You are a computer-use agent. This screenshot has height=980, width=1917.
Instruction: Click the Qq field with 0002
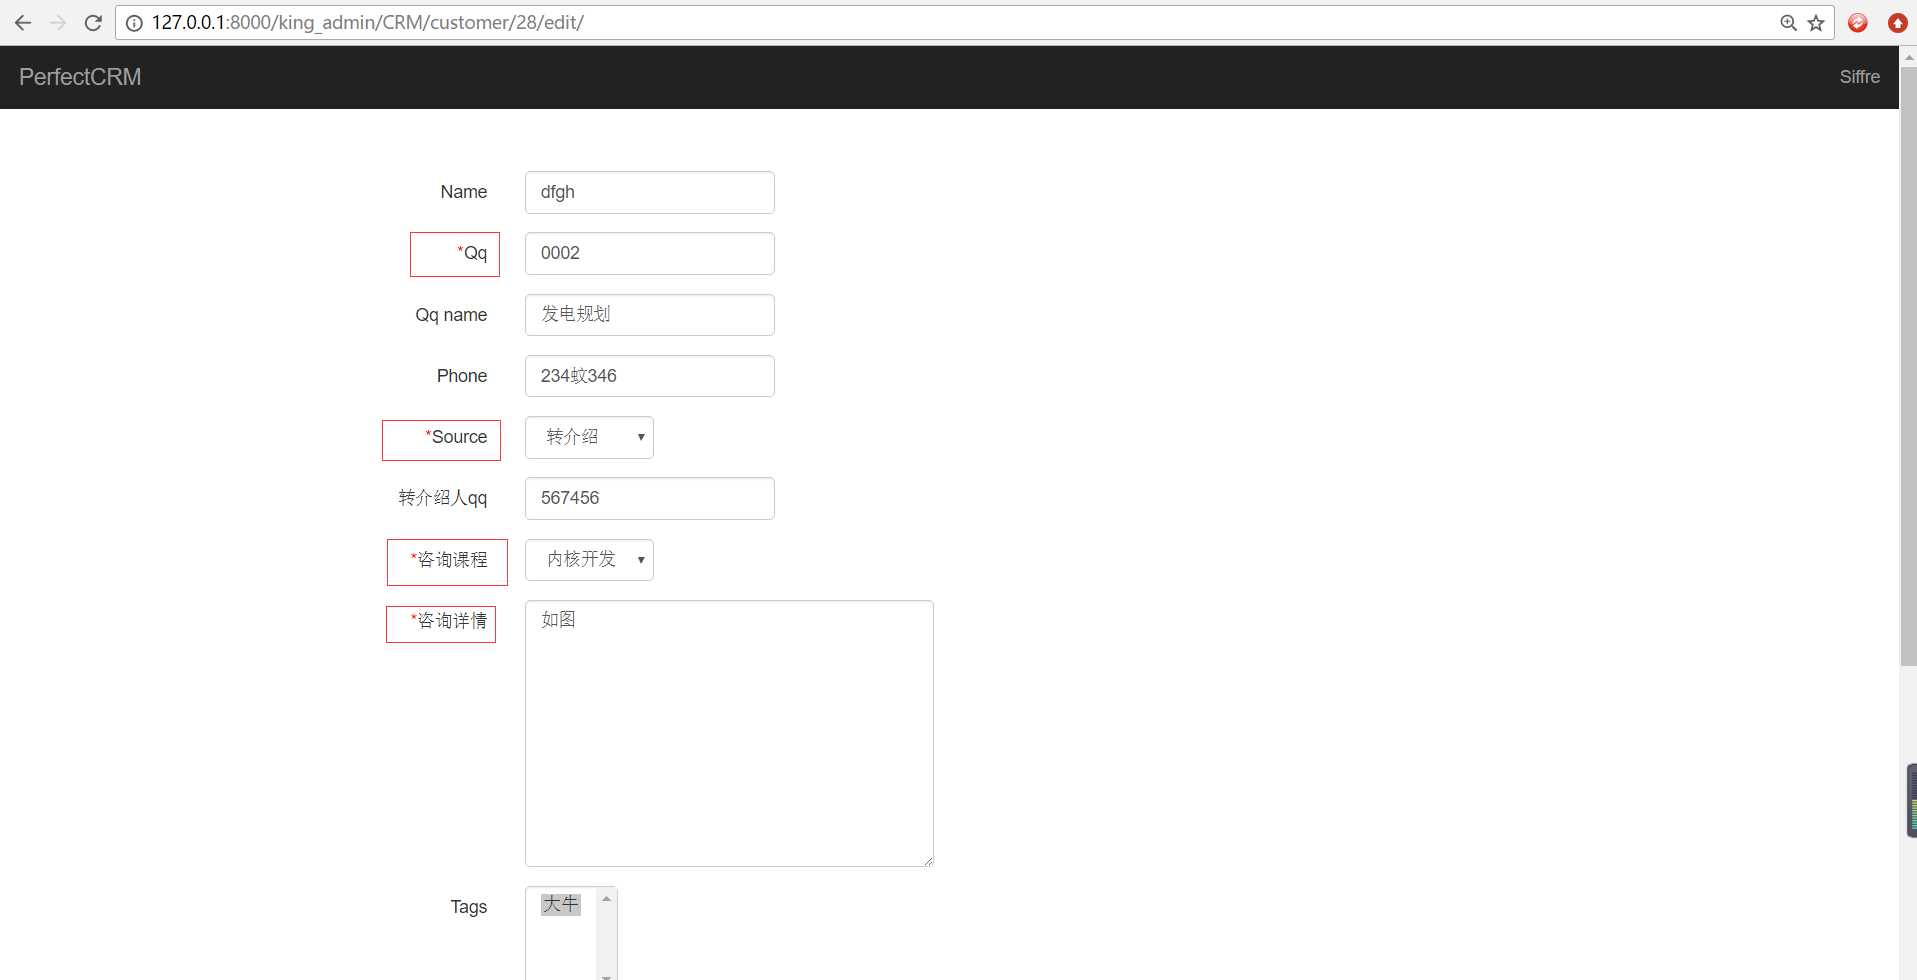[650, 253]
